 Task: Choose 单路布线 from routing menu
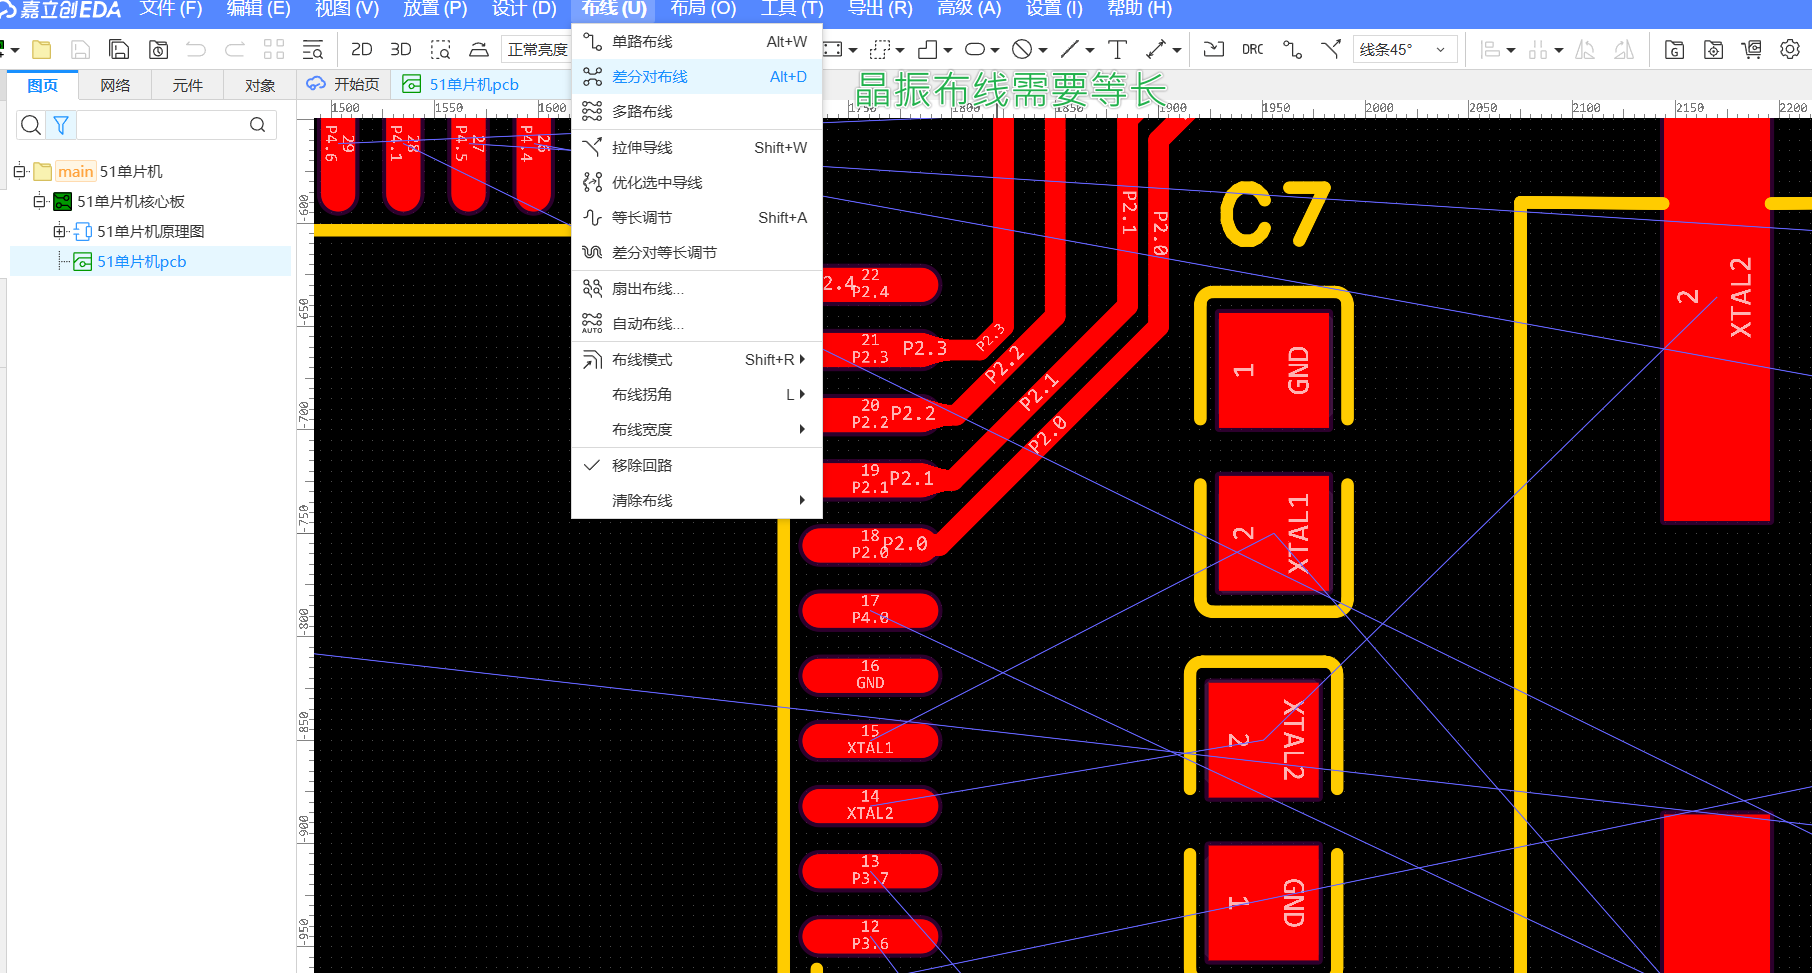(697, 42)
